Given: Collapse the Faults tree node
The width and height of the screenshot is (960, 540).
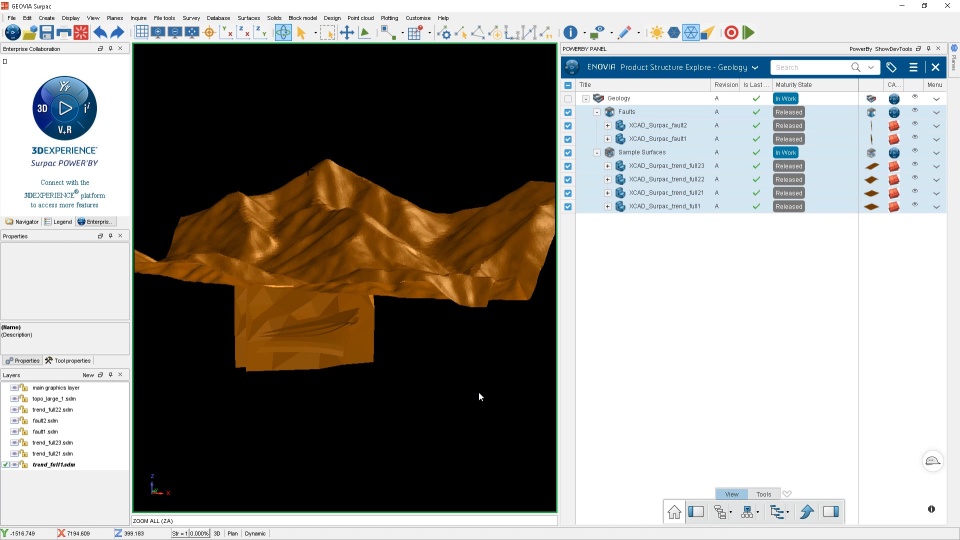Looking at the screenshot, I should coord(597,112).
